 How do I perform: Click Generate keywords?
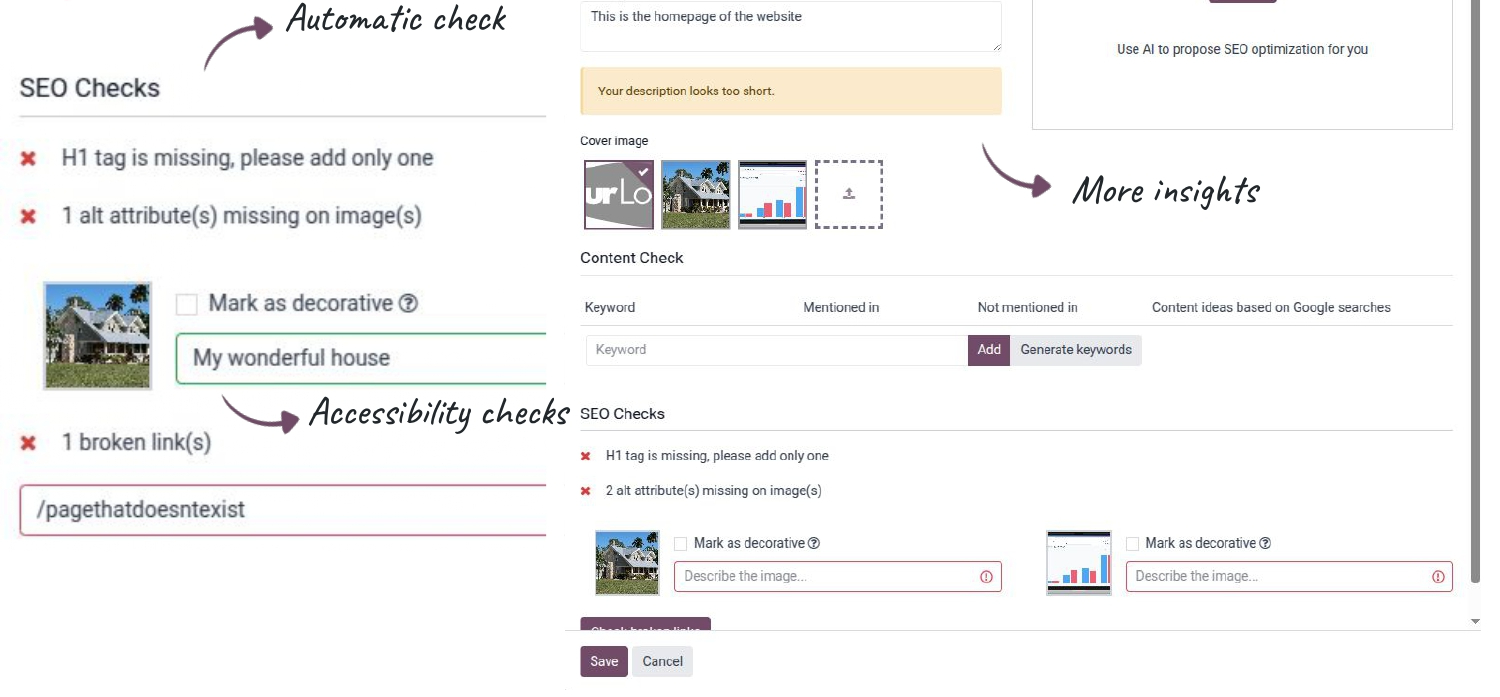coord(1077,350)
